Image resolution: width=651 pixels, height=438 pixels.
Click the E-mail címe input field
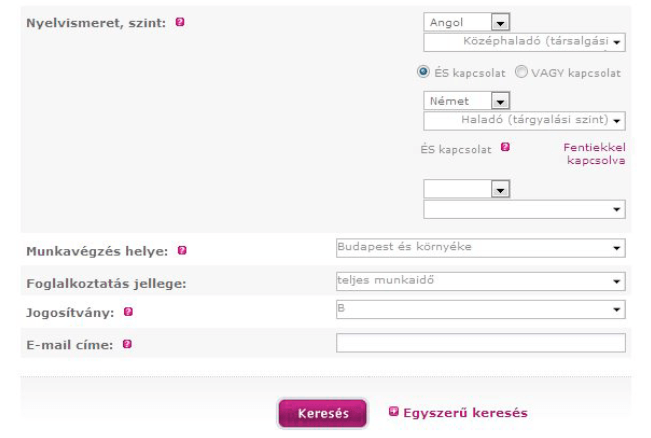480,343
